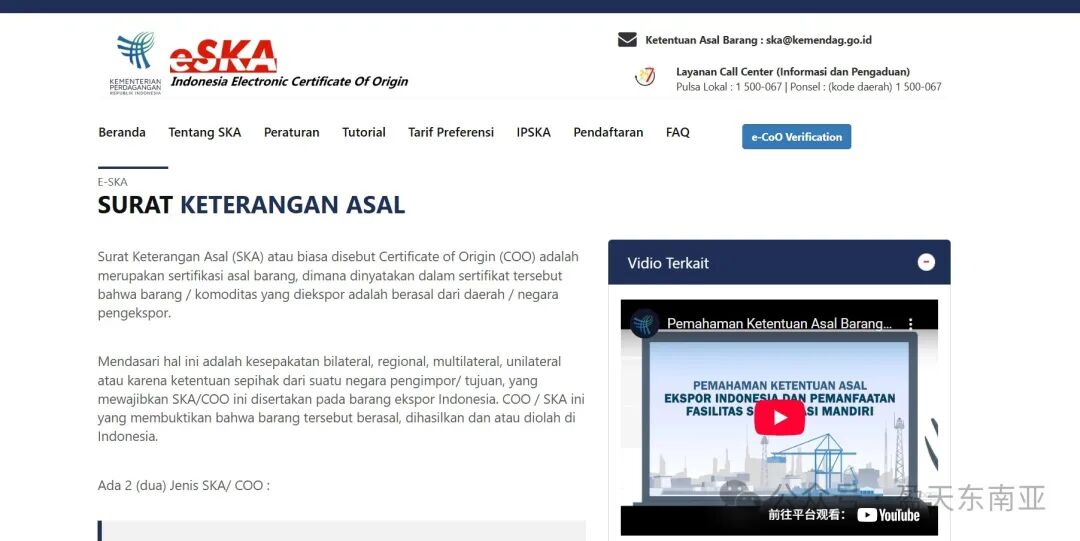
Task: Open the Tarif Preferensi menu
Action: 451,132
